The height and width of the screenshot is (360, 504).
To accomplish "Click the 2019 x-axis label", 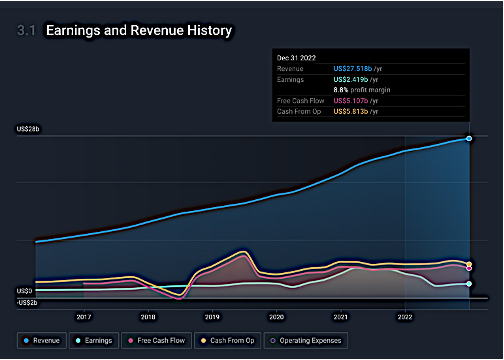I will (x=212, y=317).
